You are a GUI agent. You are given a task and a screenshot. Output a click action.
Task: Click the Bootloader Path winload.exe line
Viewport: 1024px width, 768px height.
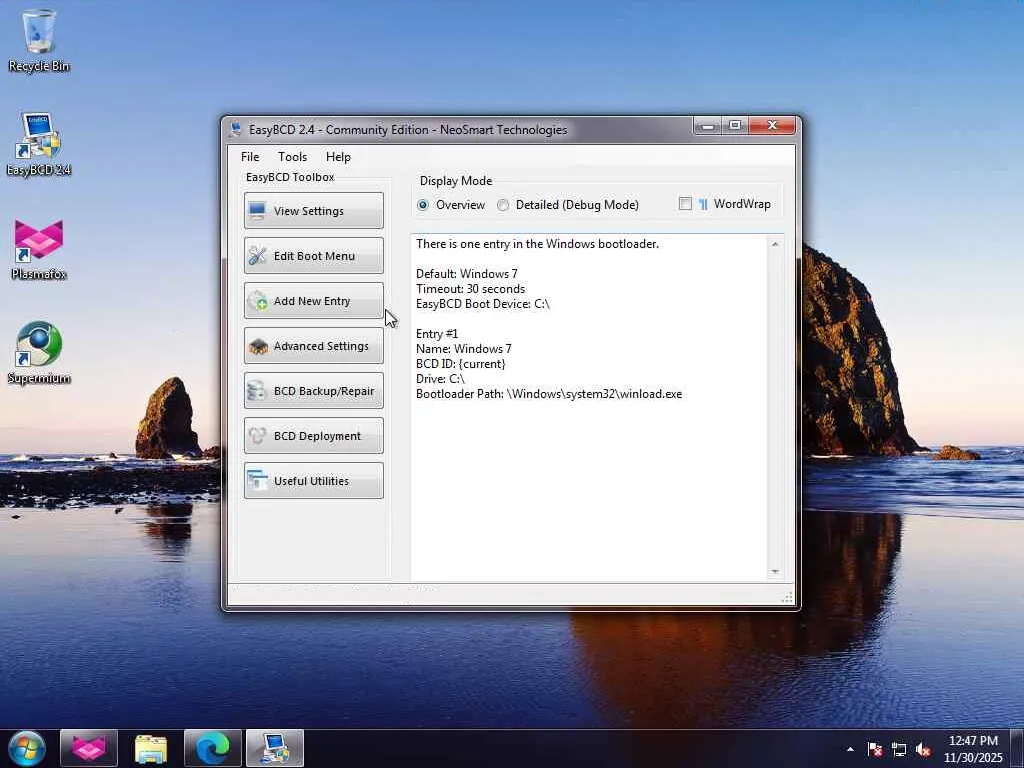pyautogui.click(x=549, y=394)
